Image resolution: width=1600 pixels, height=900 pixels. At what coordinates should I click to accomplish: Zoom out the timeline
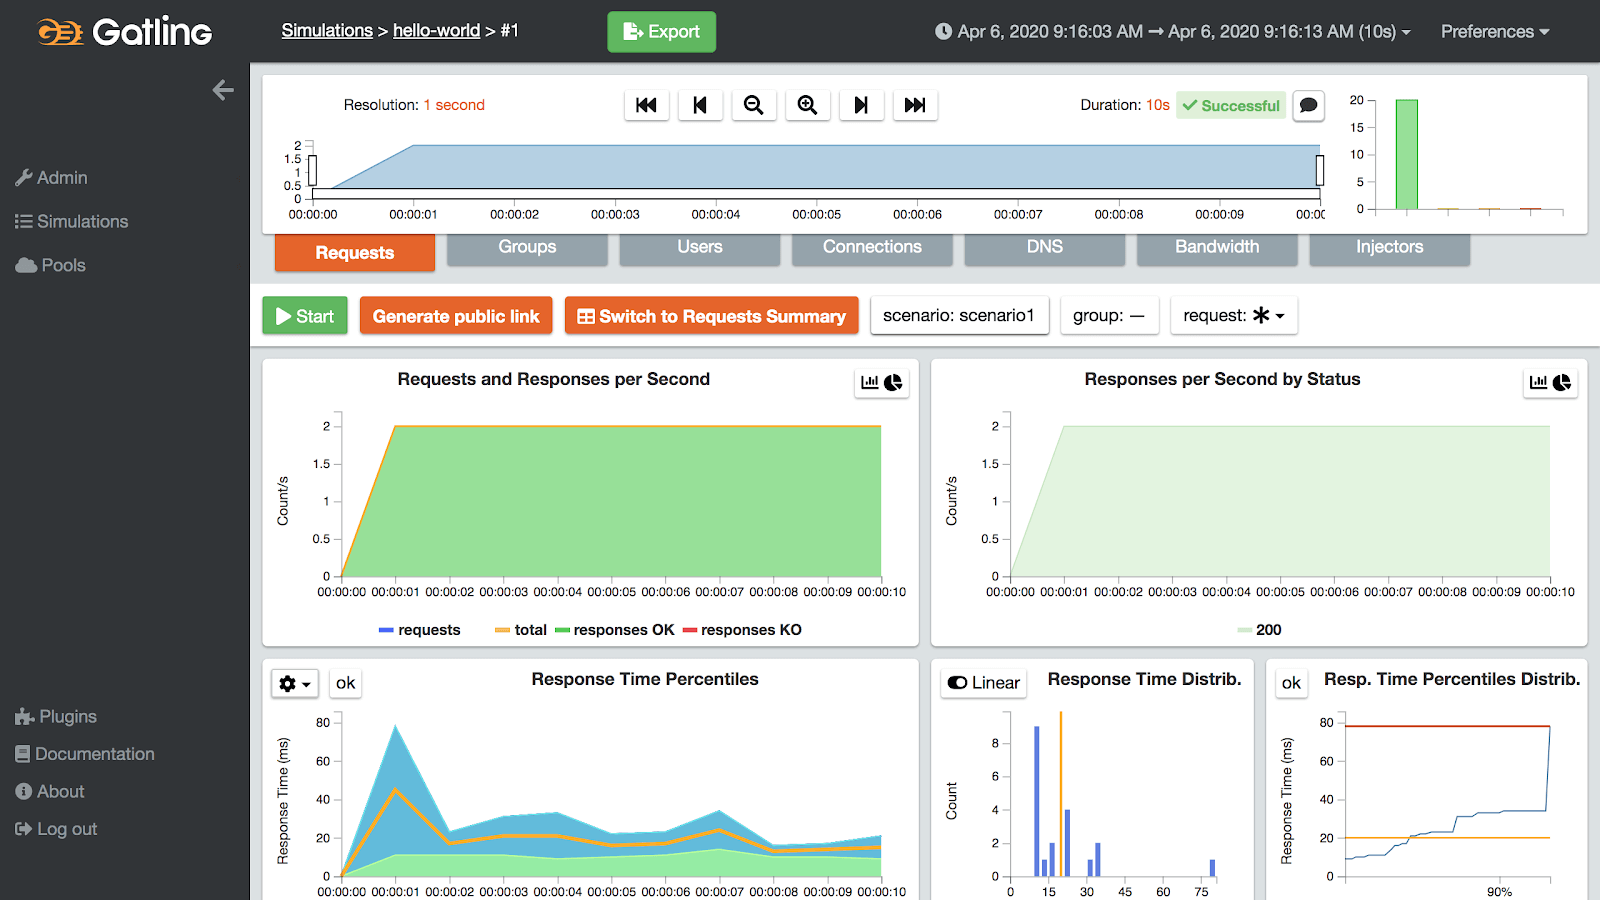click(754, 105)
